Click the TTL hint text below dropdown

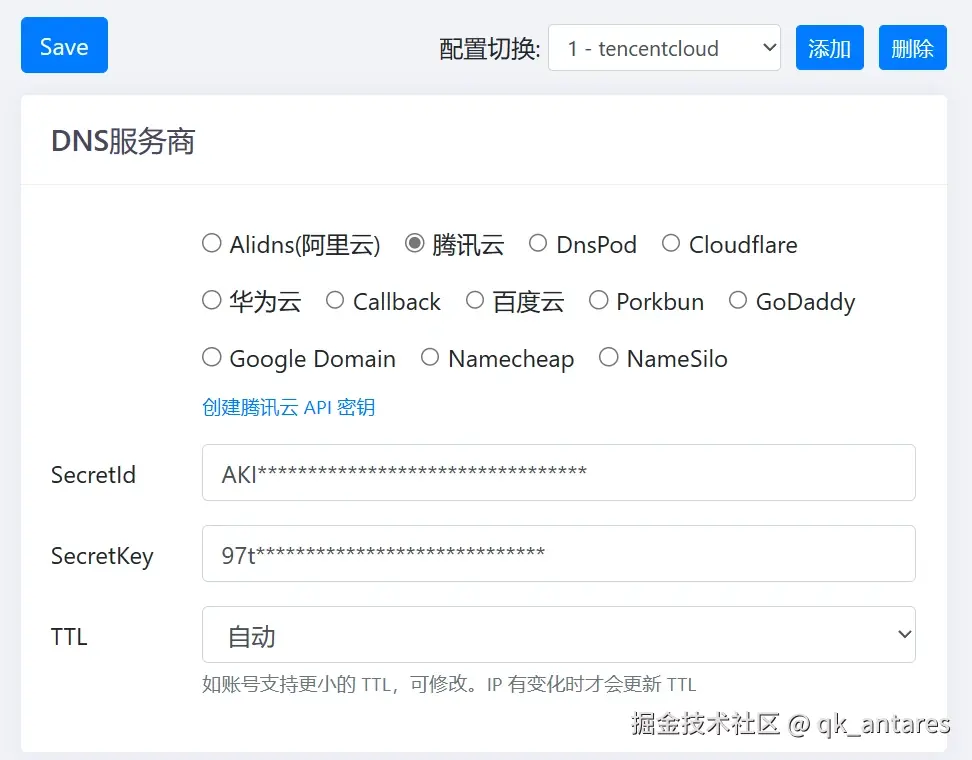tap(449, 684)
